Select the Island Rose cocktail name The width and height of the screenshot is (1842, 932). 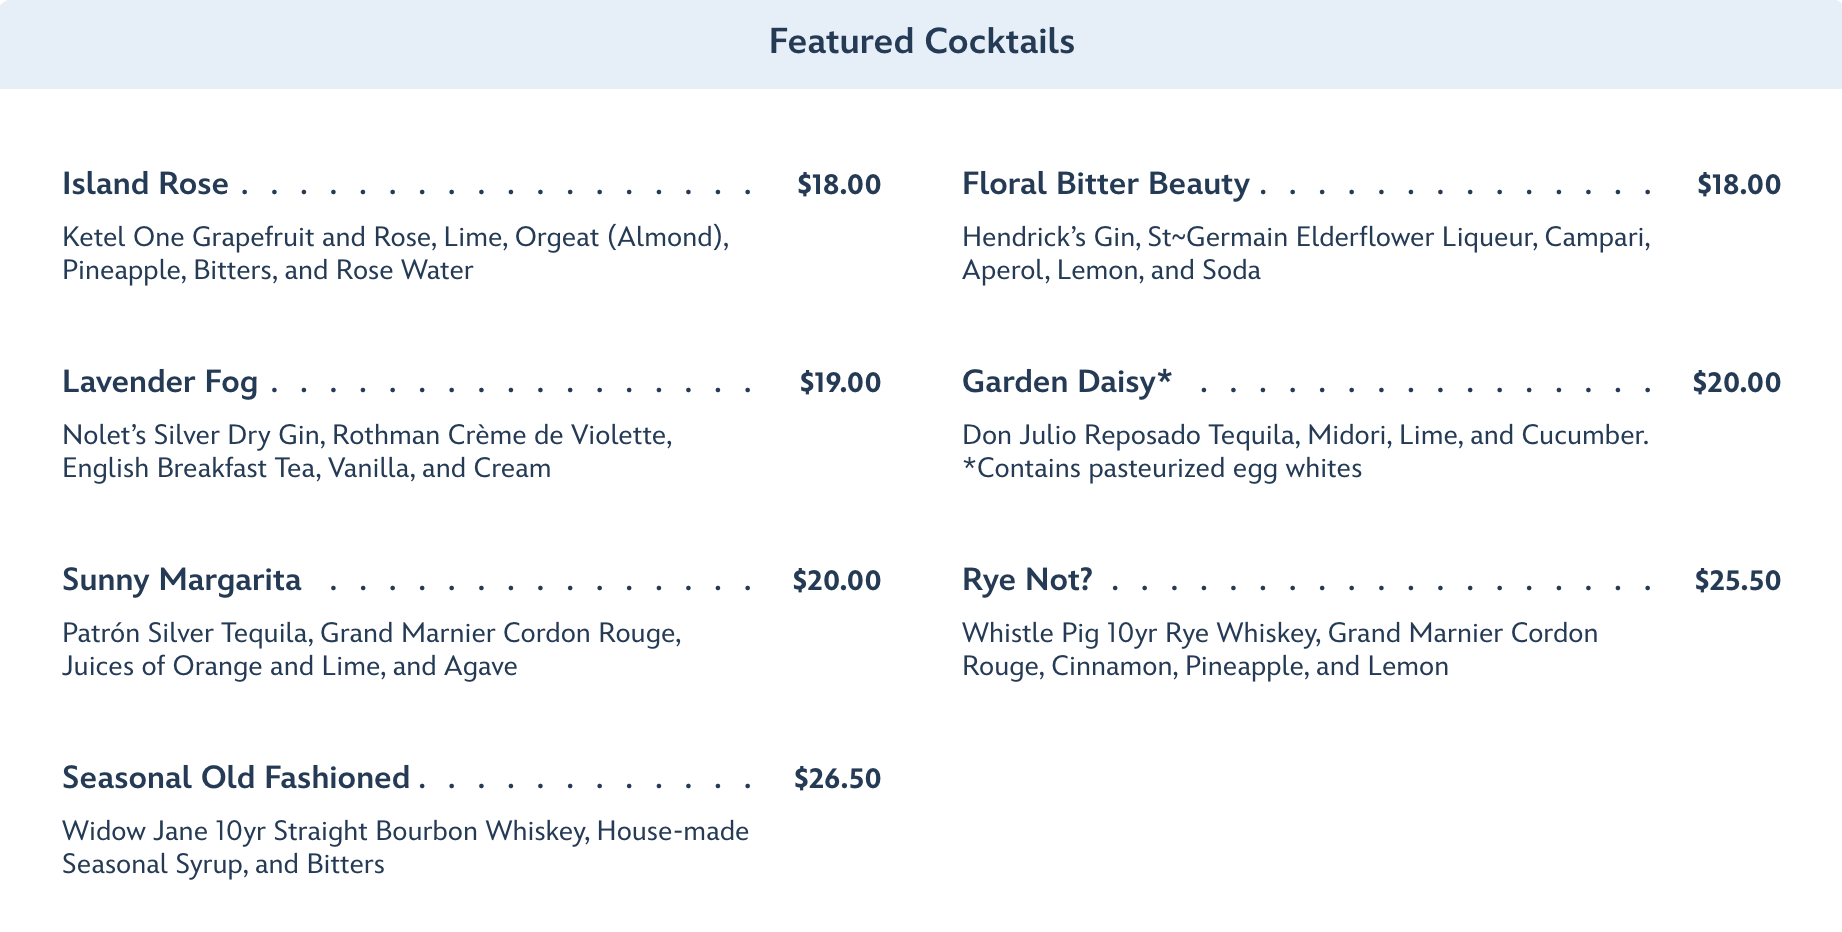tap(145, 184)
